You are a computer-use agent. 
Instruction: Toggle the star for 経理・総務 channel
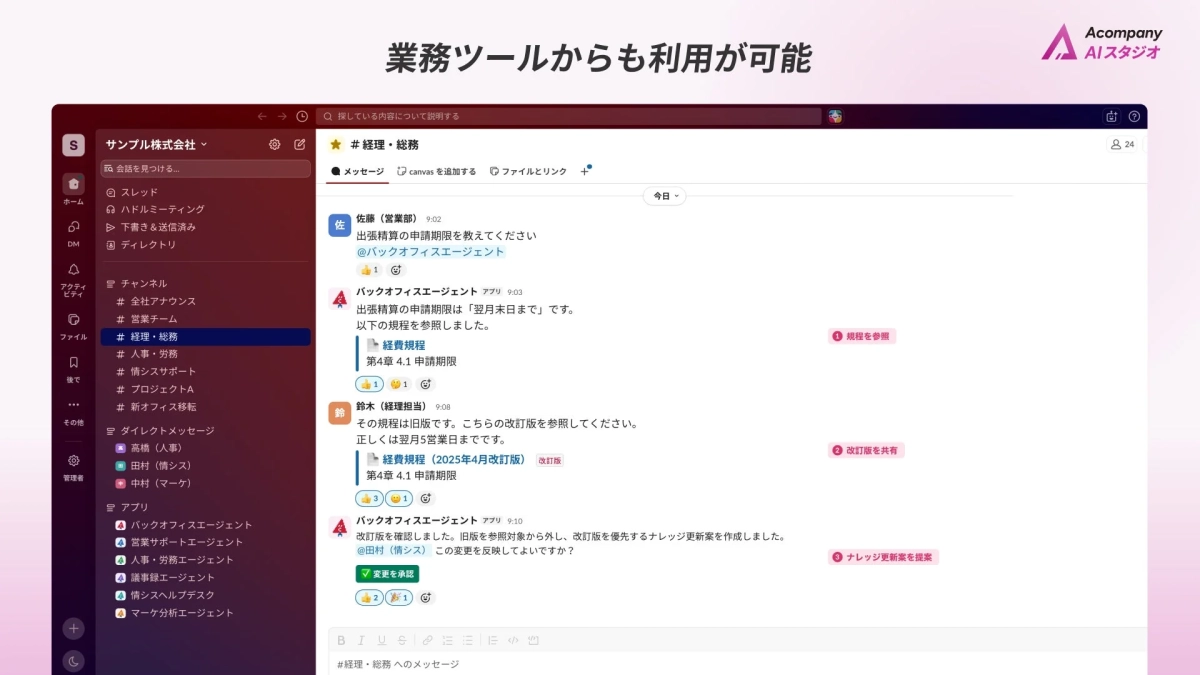click(x=336, y=145)
